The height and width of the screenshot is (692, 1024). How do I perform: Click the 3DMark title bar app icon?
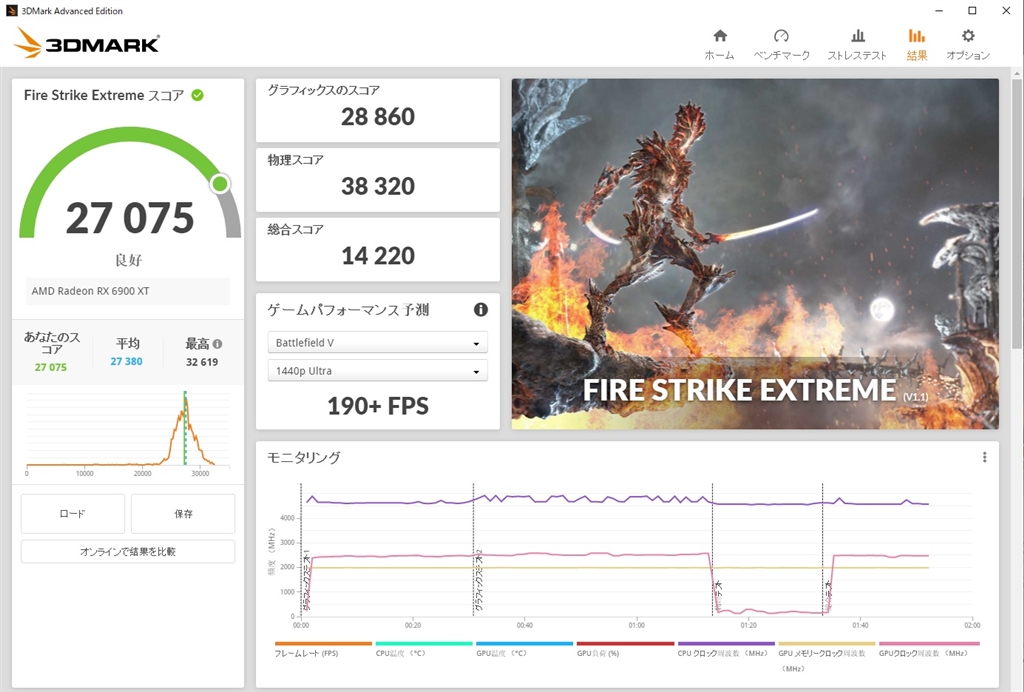11,10
